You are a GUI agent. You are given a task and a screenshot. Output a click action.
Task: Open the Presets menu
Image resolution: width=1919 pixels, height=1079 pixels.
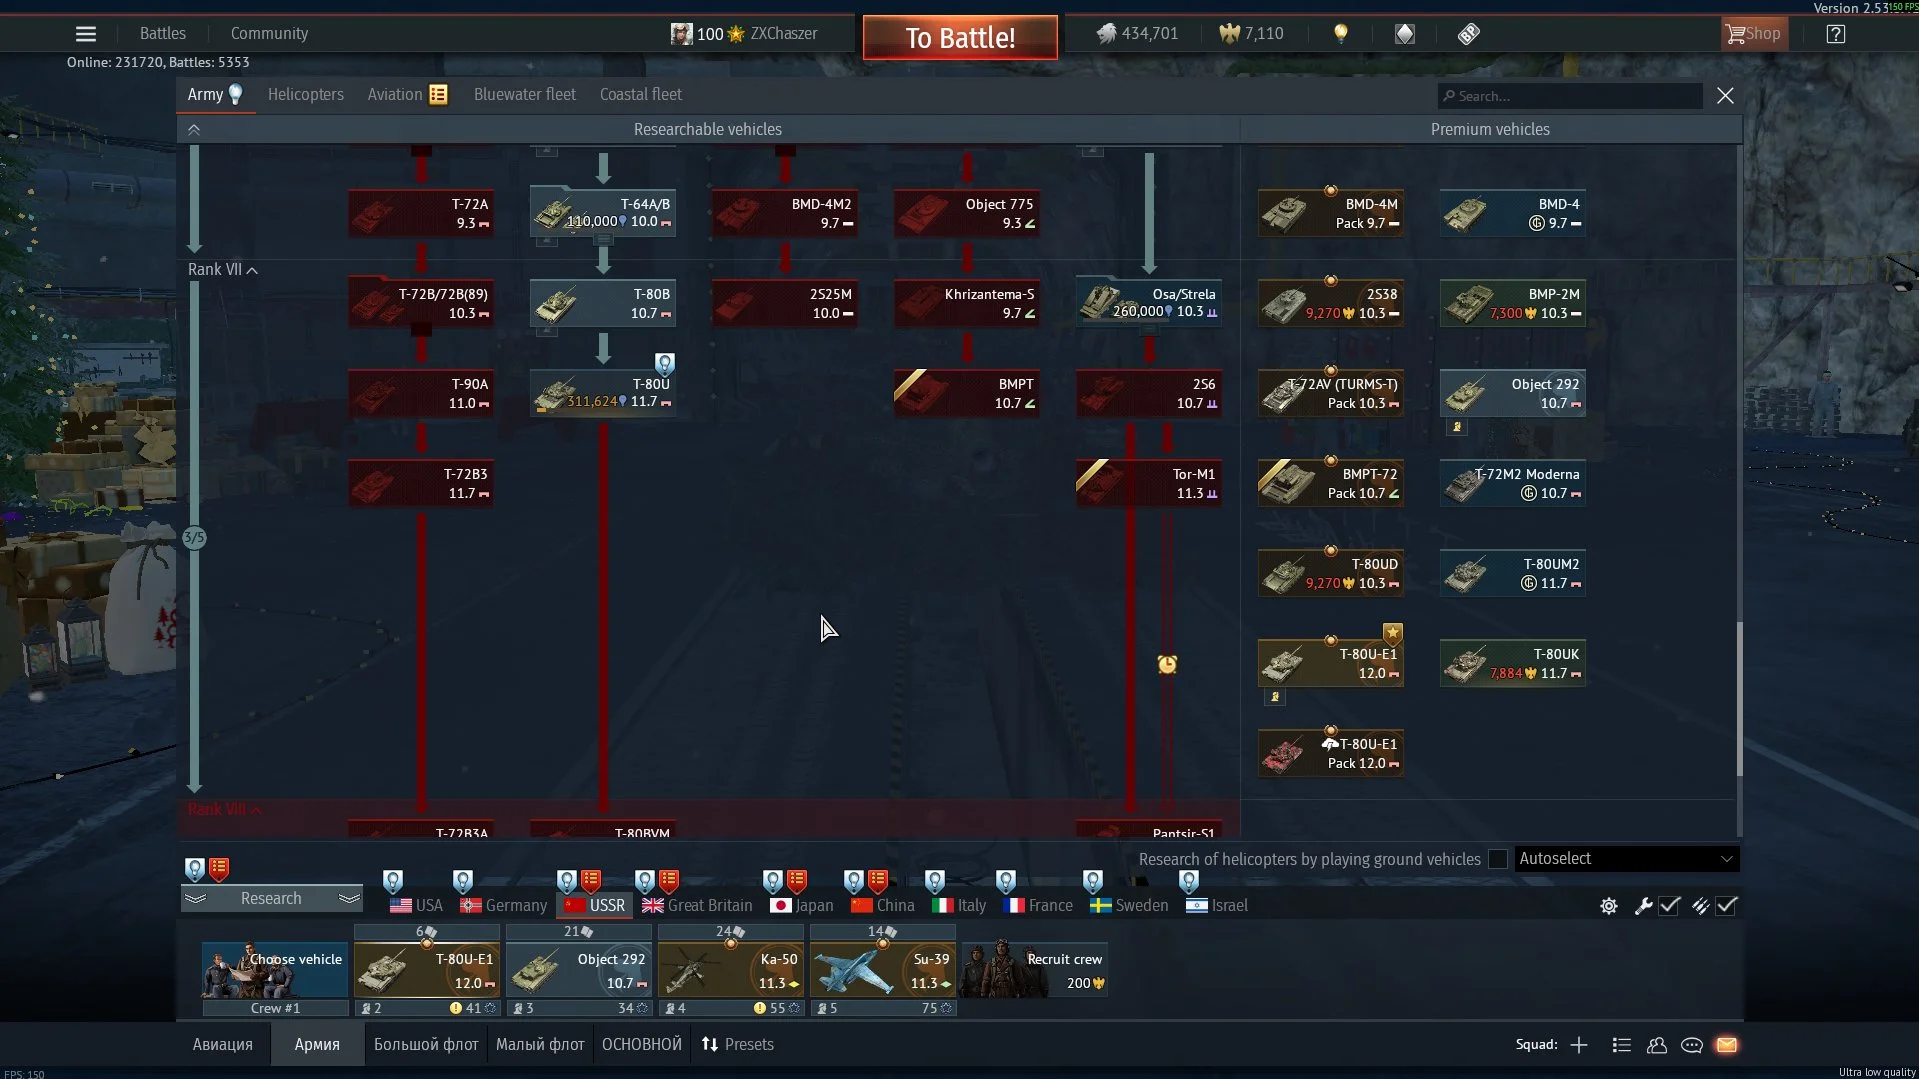pyautogui.click(x=738, y=1044)
